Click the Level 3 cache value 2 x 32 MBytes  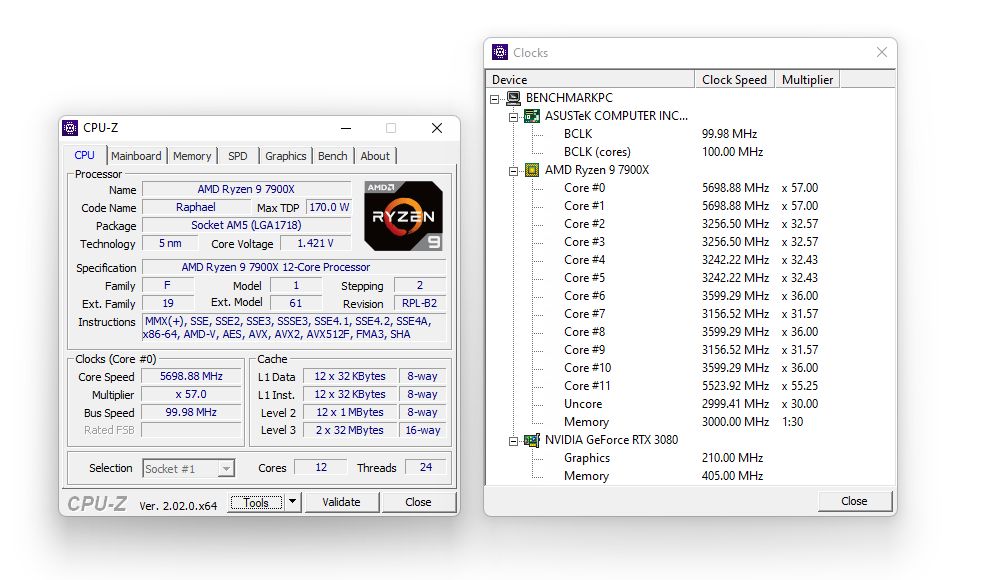[x=349, y=430]
